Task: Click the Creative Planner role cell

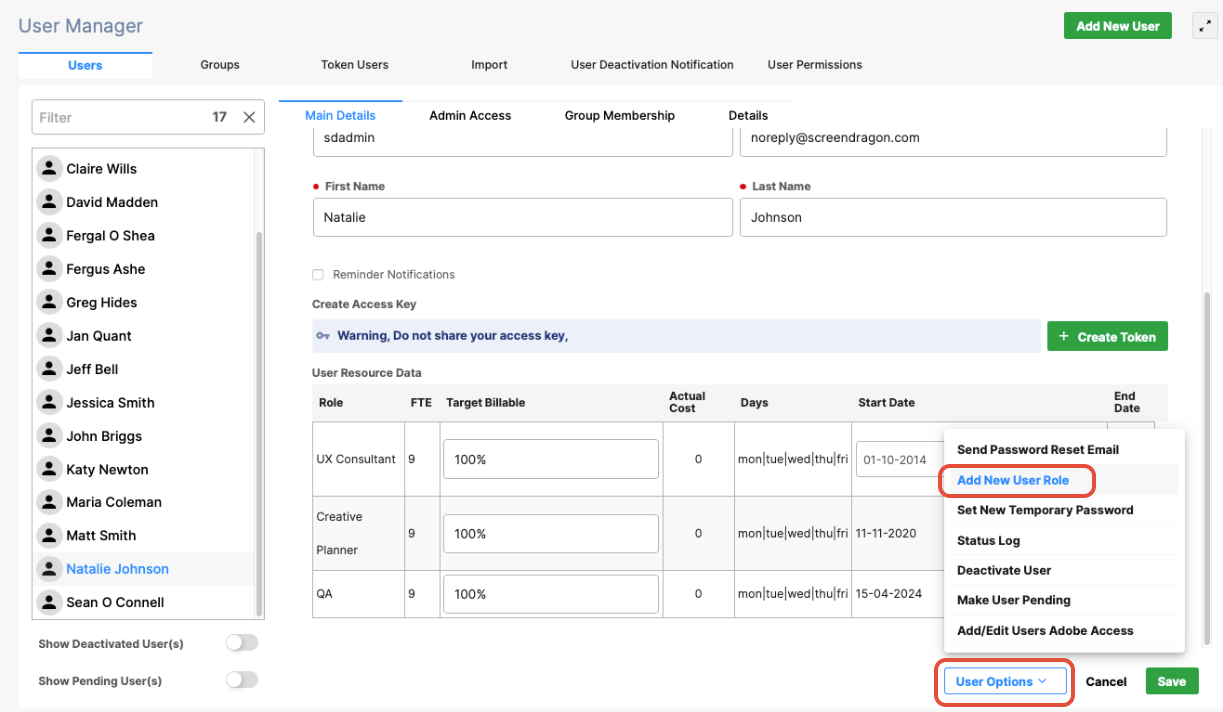Action: pyautogui.click(x=358, y=533)
